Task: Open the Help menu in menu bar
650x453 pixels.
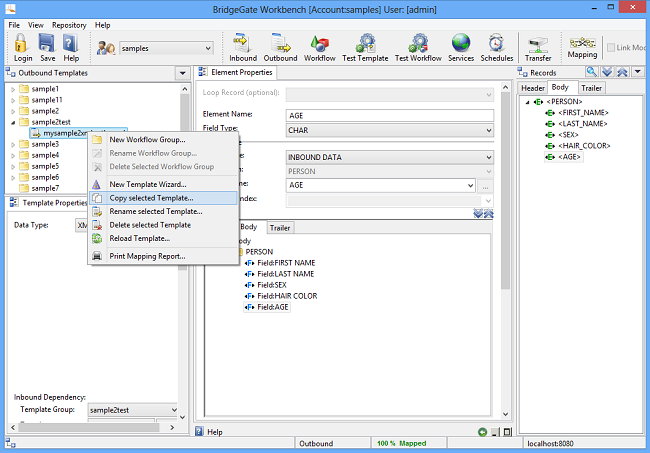Action: pos(102,25)
